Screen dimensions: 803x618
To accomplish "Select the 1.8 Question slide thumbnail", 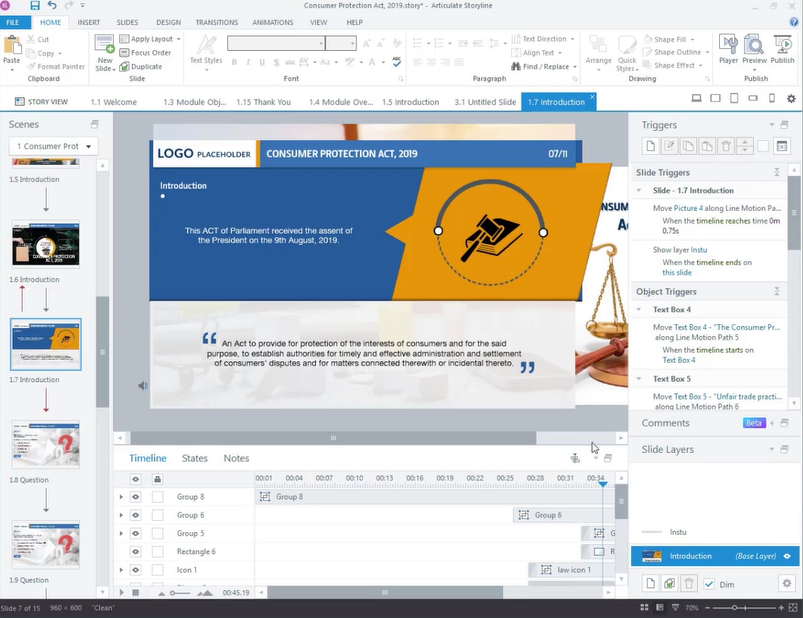I will coord(46,444).
